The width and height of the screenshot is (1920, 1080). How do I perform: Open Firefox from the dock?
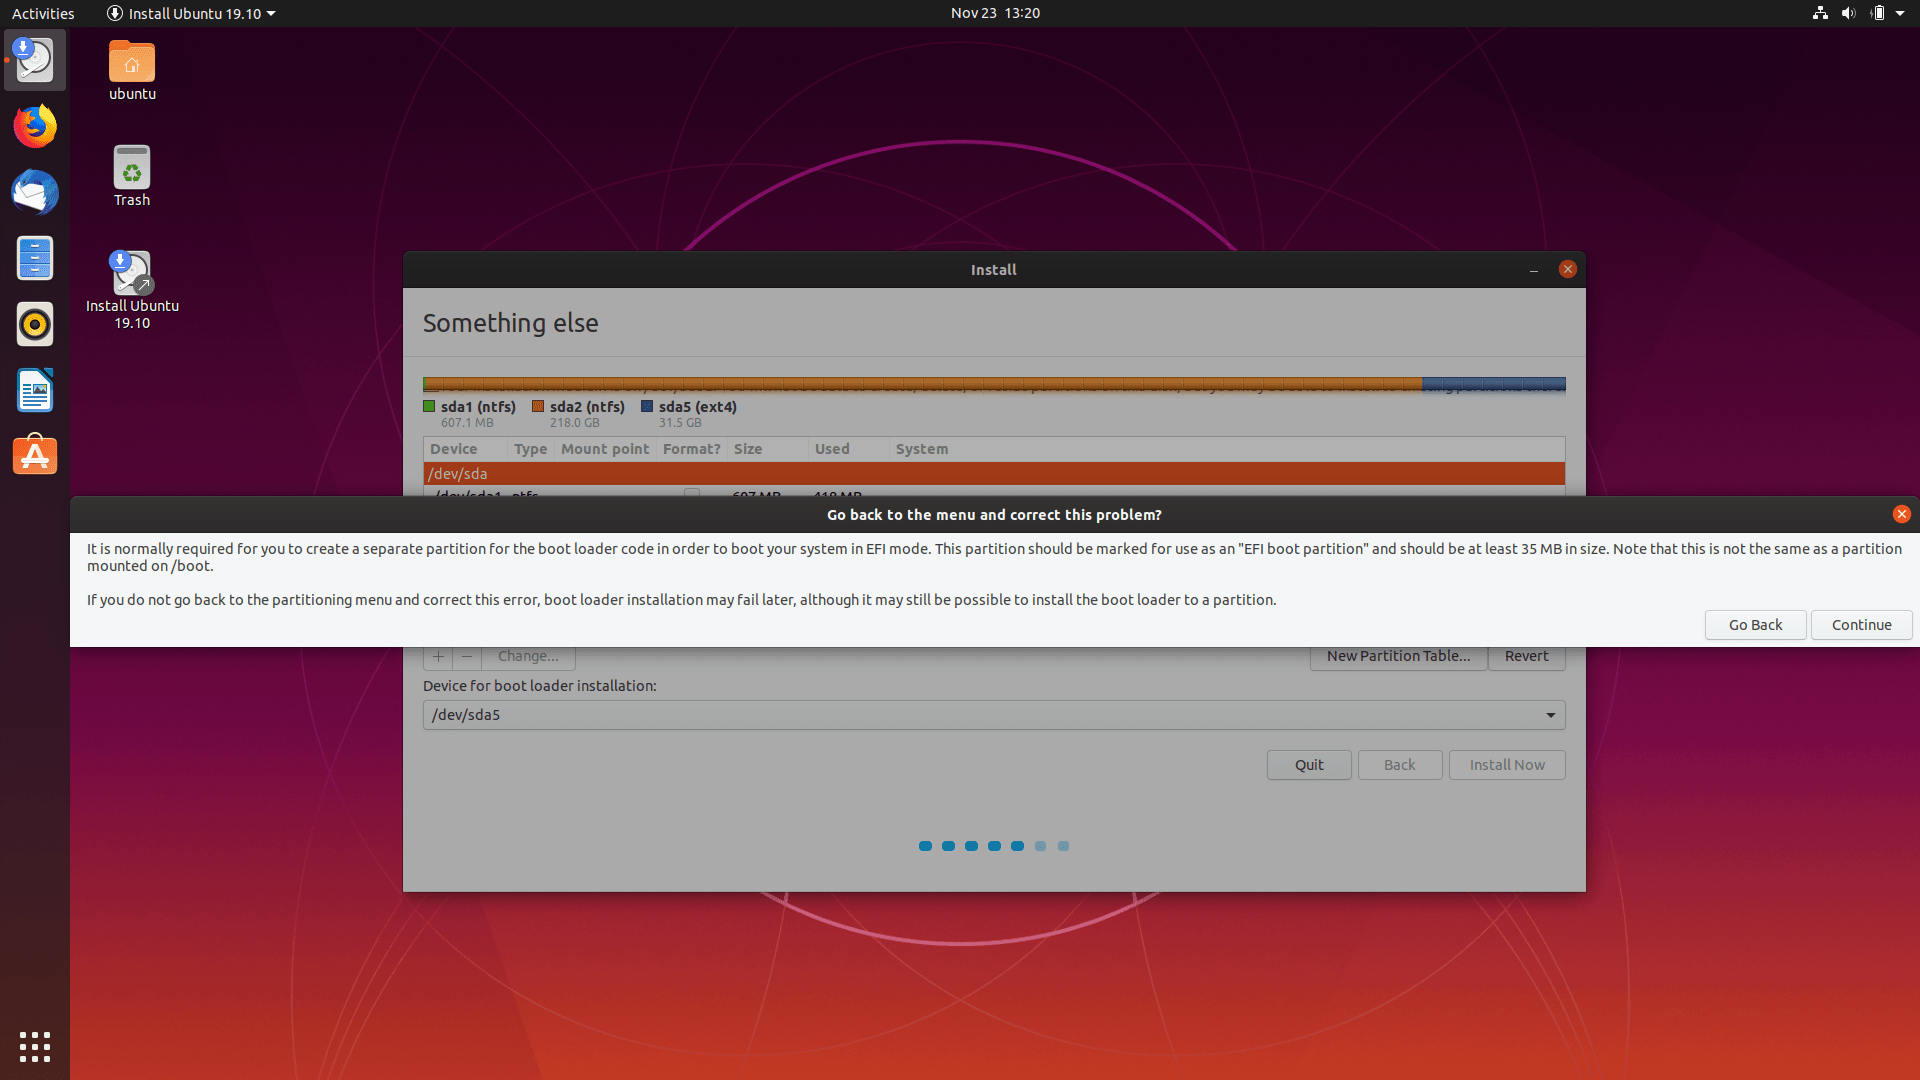point(35,127)
